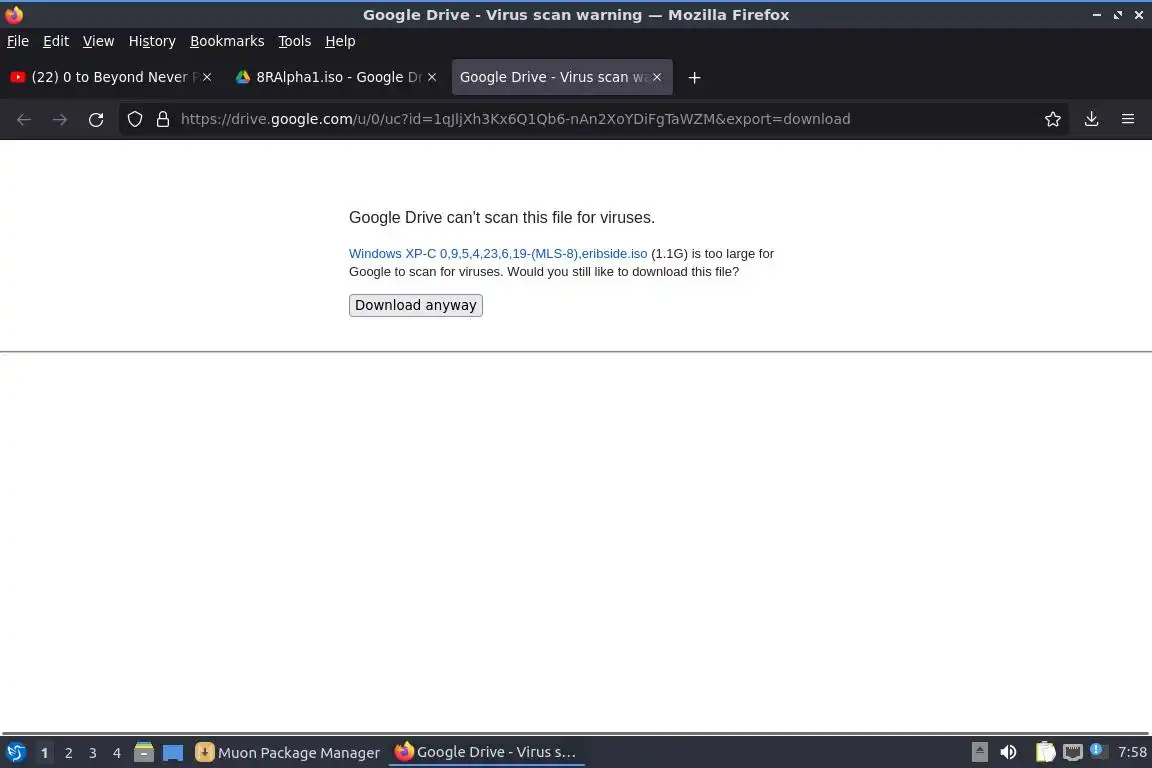This screenshot has height=768, width=1152.
Task: Open the Firefox downloads panel
Action: point(1091,119)
